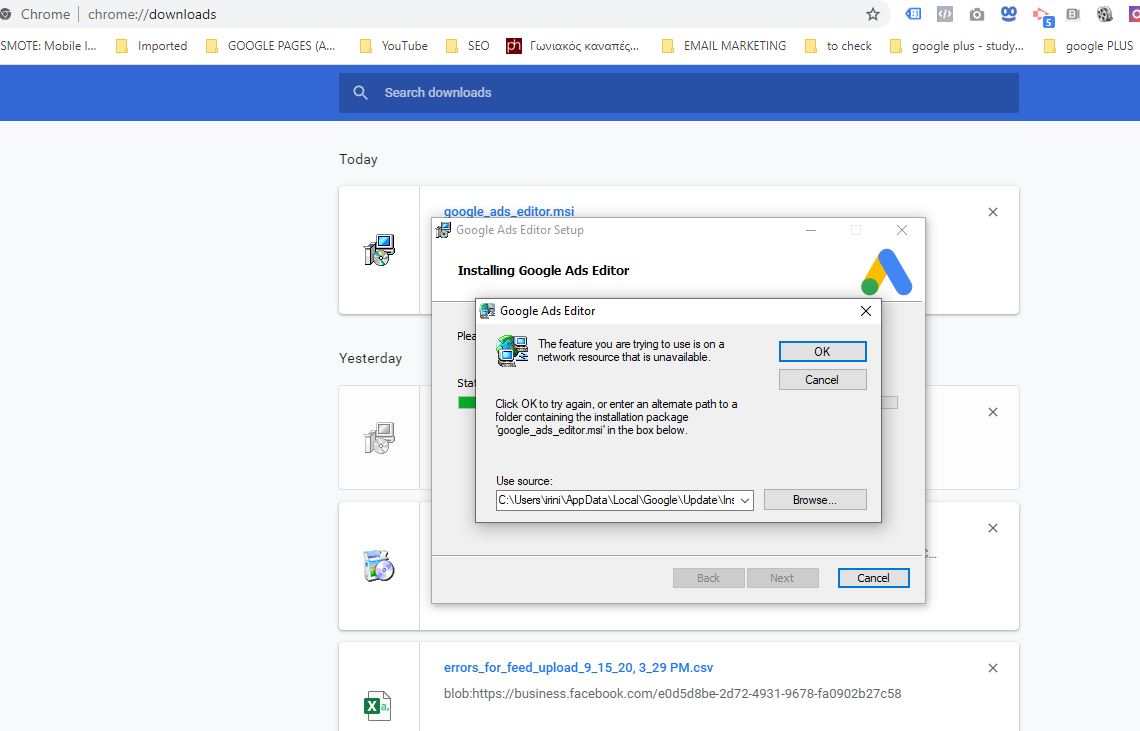Close the Google Ads Editor Setup window
This screenshot has height=731, width=1140.
pos(902,230)
